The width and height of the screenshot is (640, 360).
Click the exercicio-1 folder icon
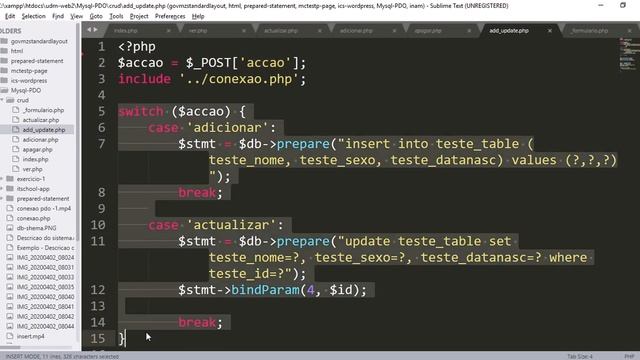click(x=10, y=179)
